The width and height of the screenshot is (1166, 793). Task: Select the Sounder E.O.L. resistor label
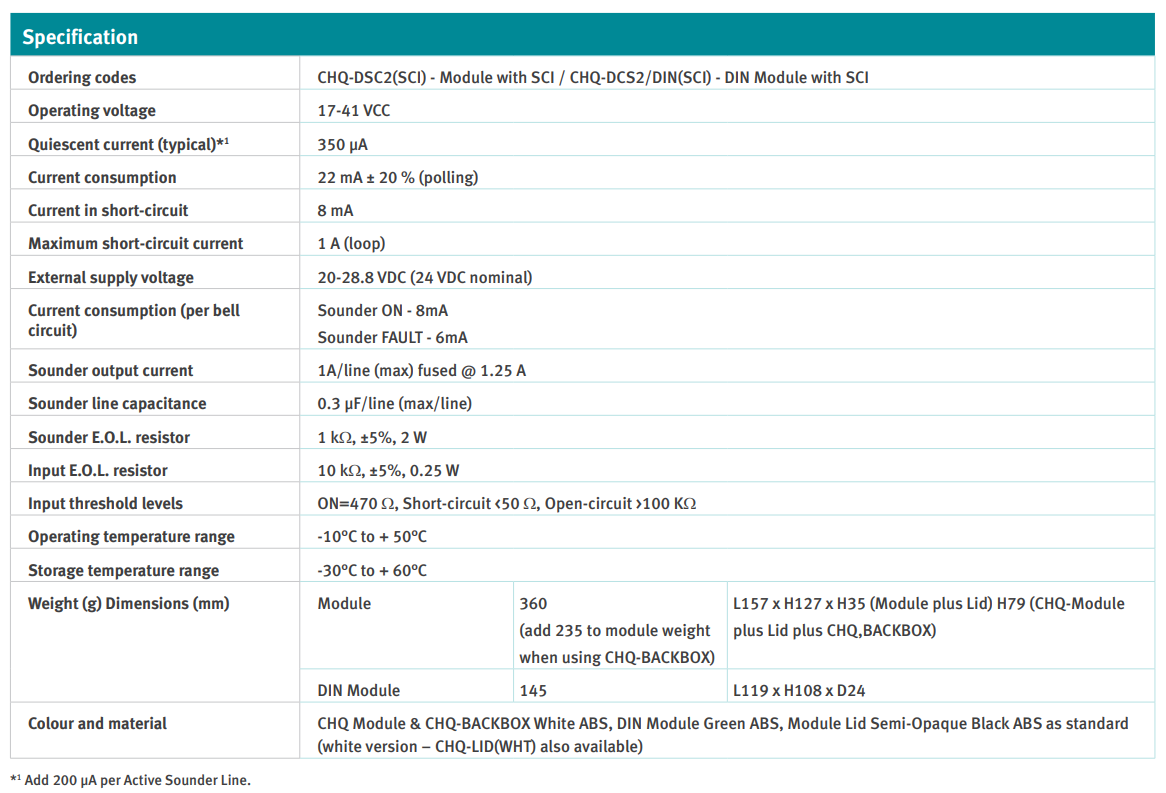click(x=109, y=437)
